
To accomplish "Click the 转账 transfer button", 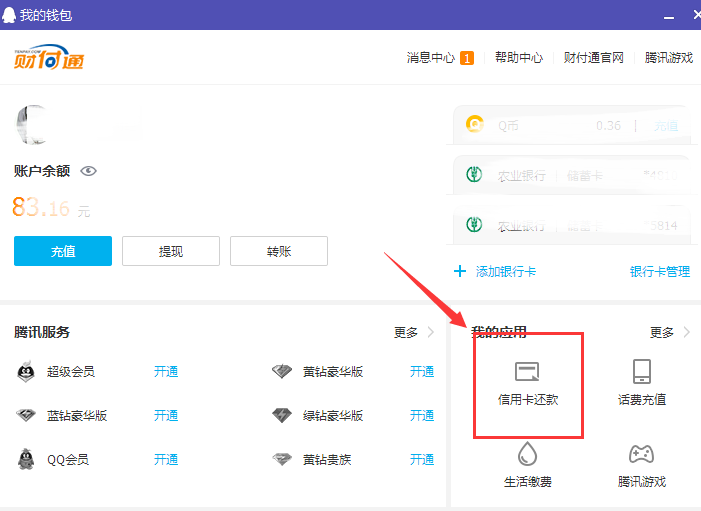I will (x=279, y=251).
